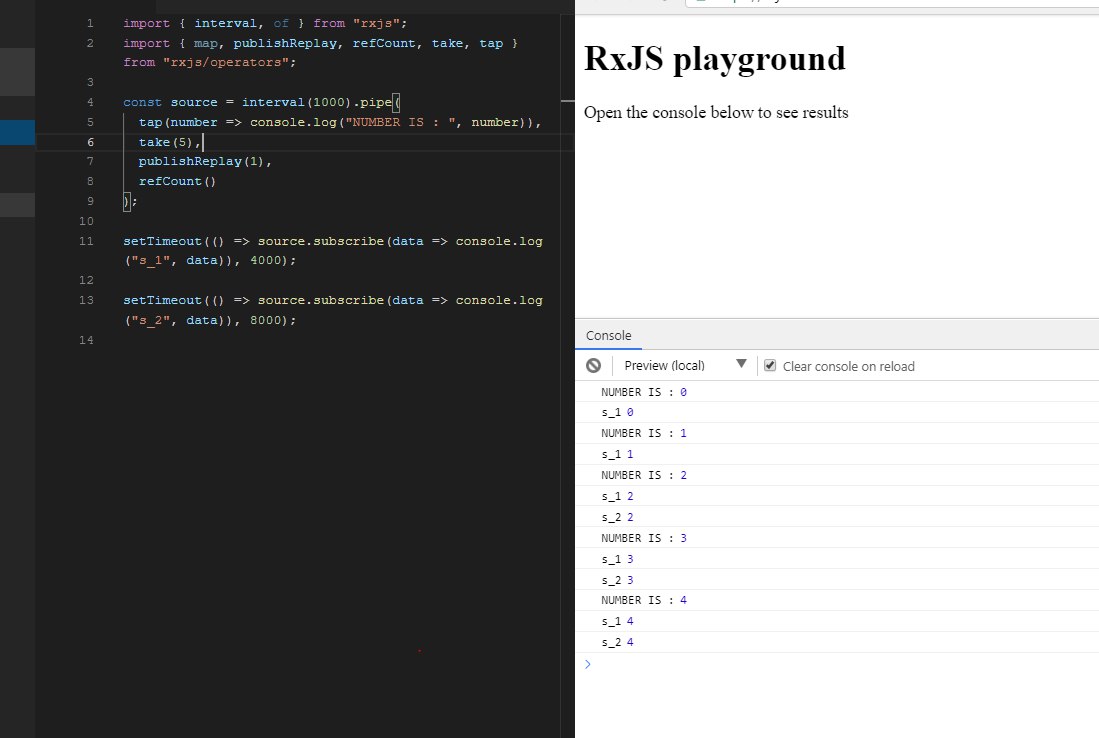The width and height of the screenshot is (1099, 738).
Task: Click 'source' in the const declaration
Action: (x=194, y=102)
